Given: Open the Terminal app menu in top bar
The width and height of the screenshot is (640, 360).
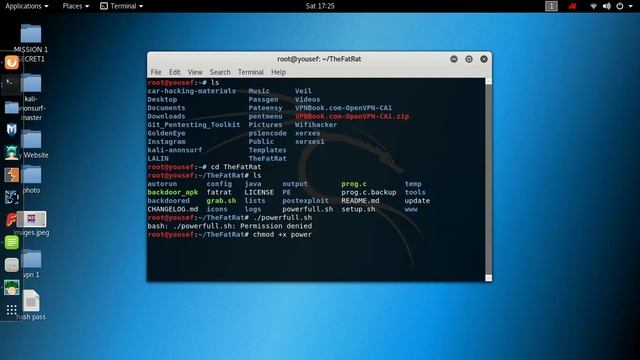Looking at the screenshot, I should coord(122,6).
